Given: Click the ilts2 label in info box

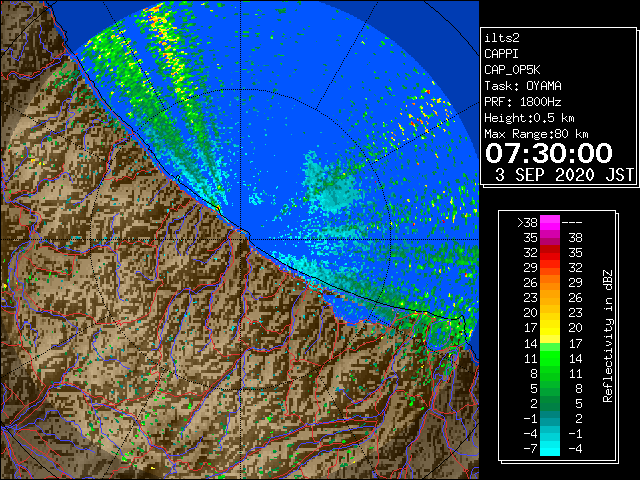Looking at the screenshot, I should (502, 38).
